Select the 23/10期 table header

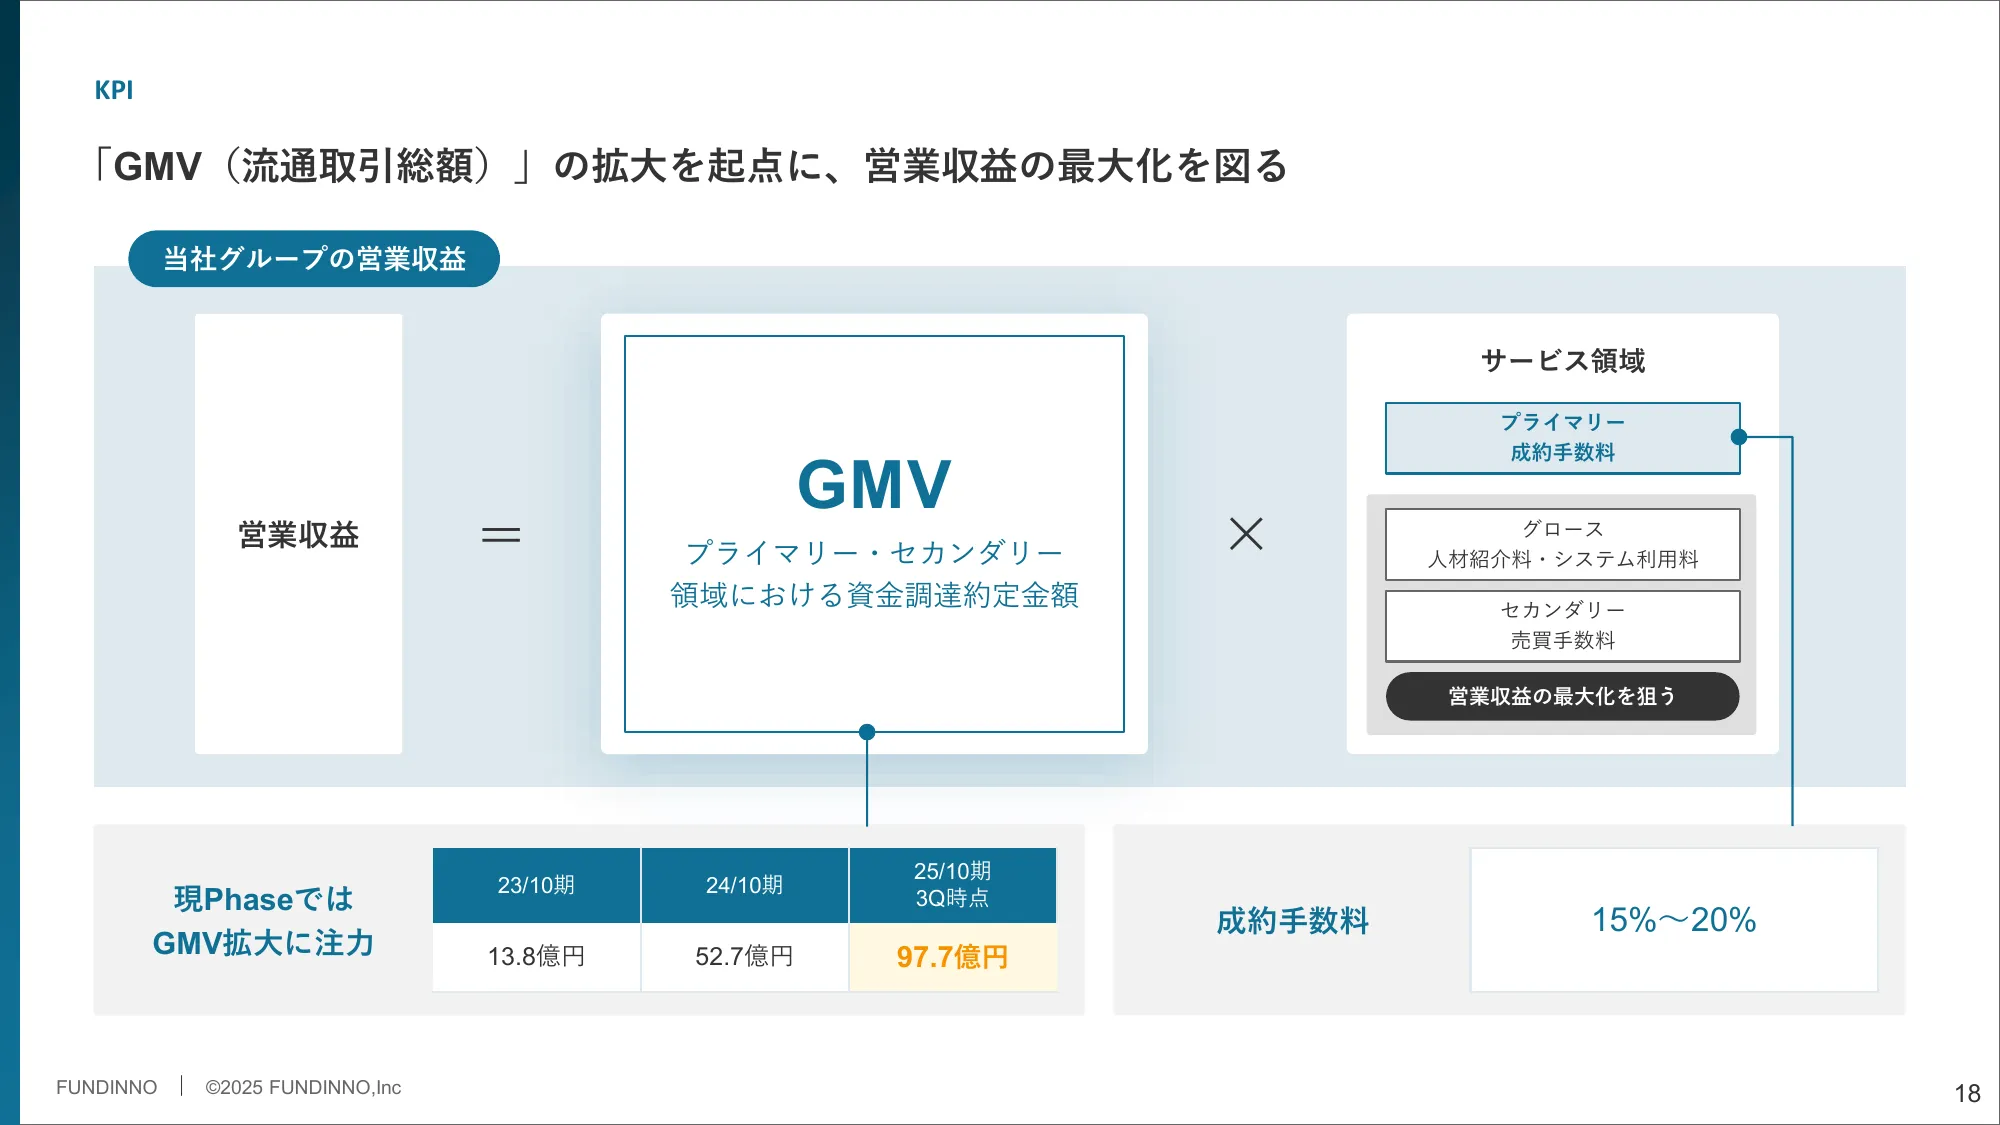(x=536, y=884)
